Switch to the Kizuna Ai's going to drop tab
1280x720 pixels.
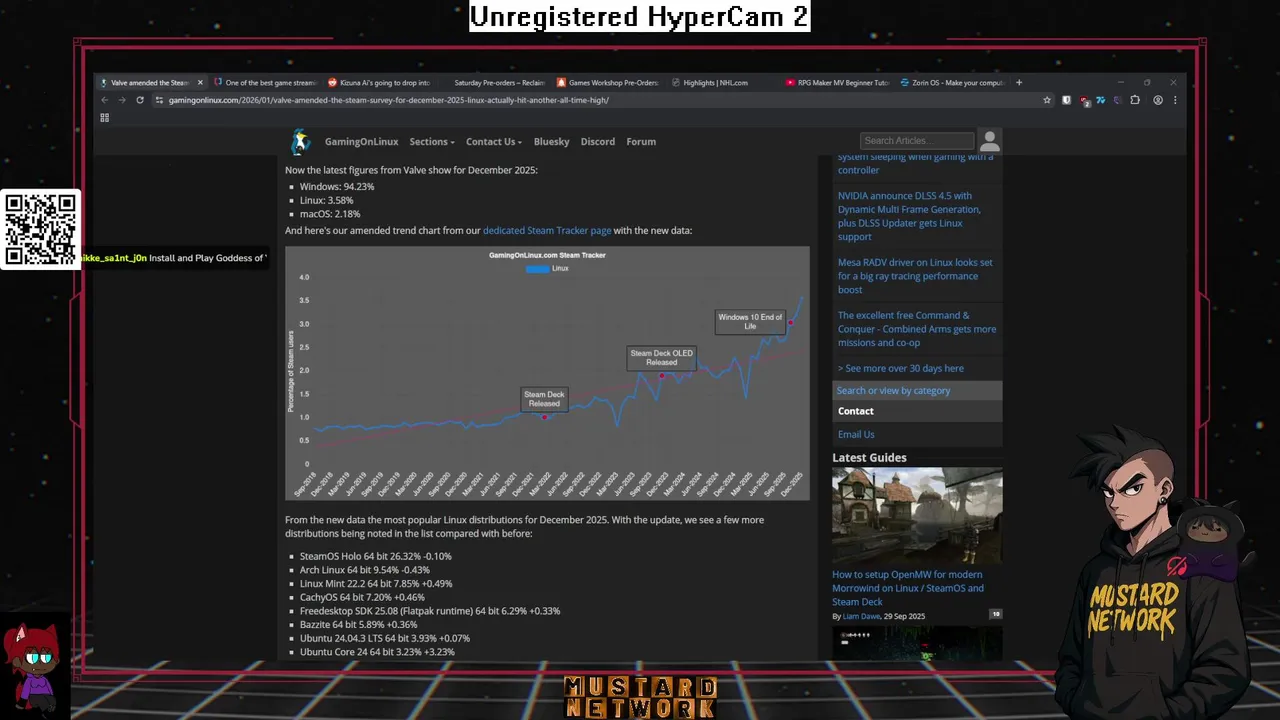tap(380, 83)
